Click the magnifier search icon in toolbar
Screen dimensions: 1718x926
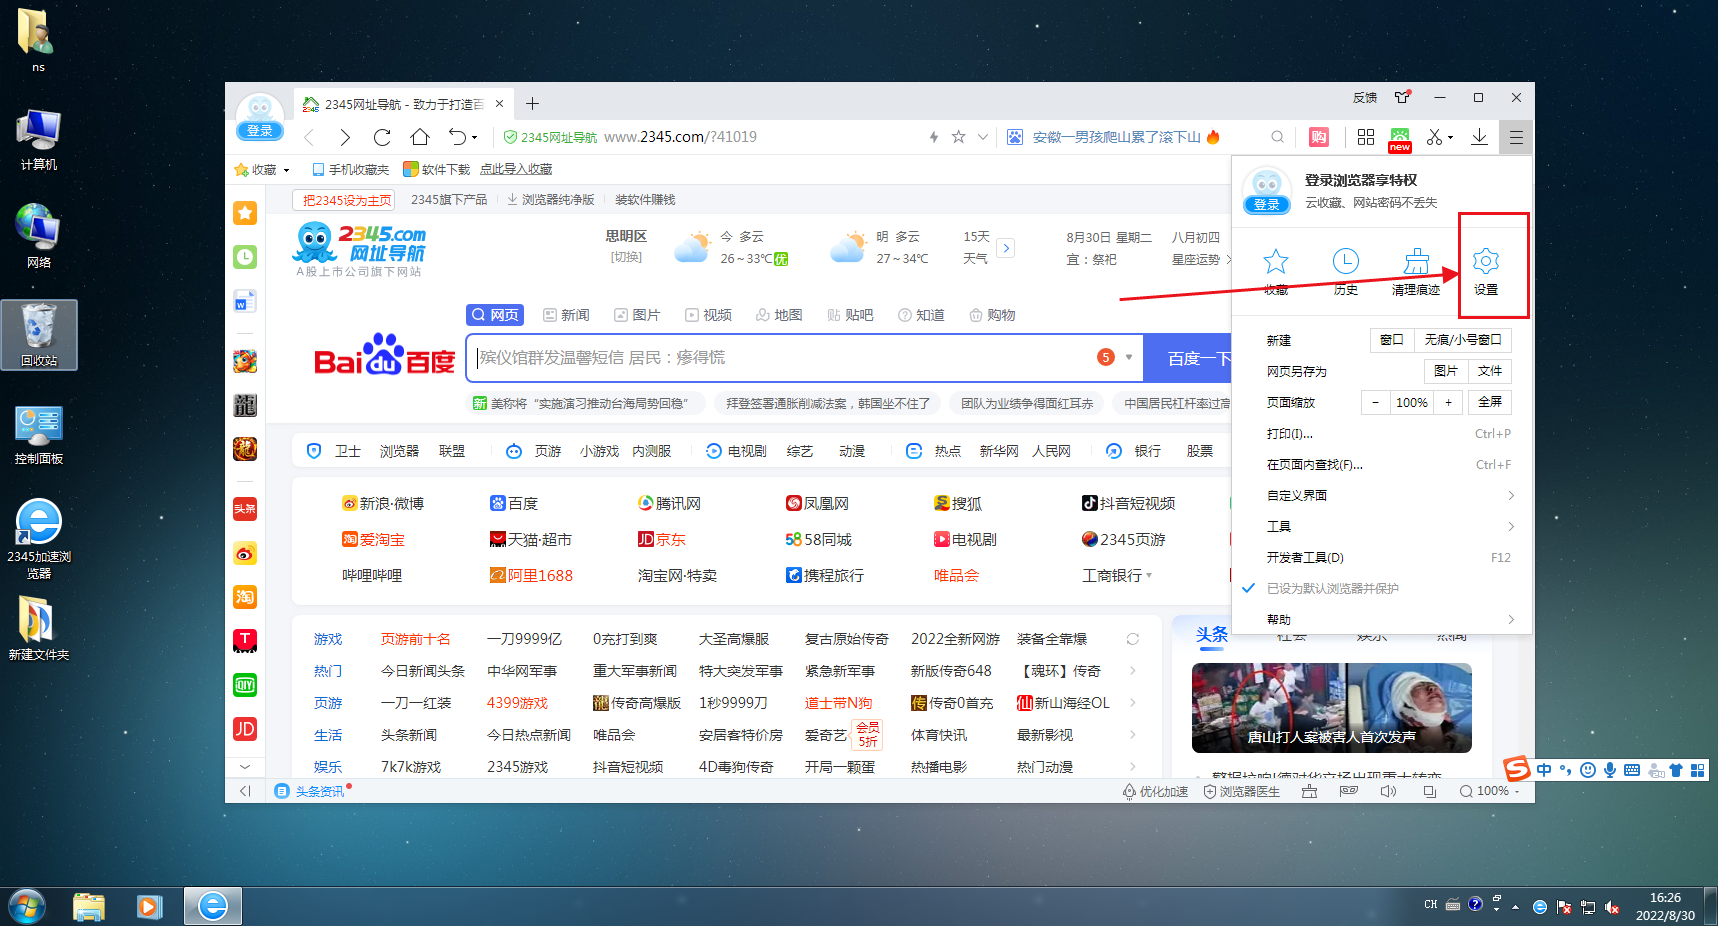click(1277, 137)
